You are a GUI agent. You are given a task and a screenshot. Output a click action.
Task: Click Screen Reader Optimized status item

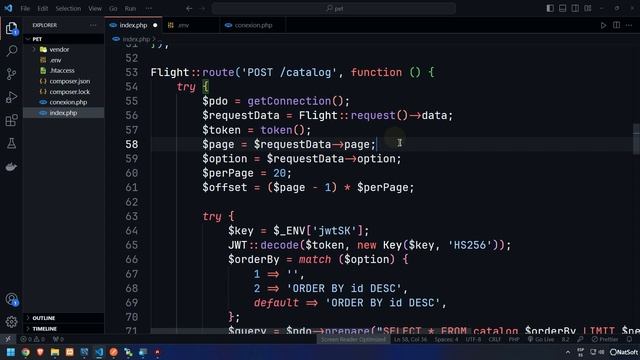353,339
